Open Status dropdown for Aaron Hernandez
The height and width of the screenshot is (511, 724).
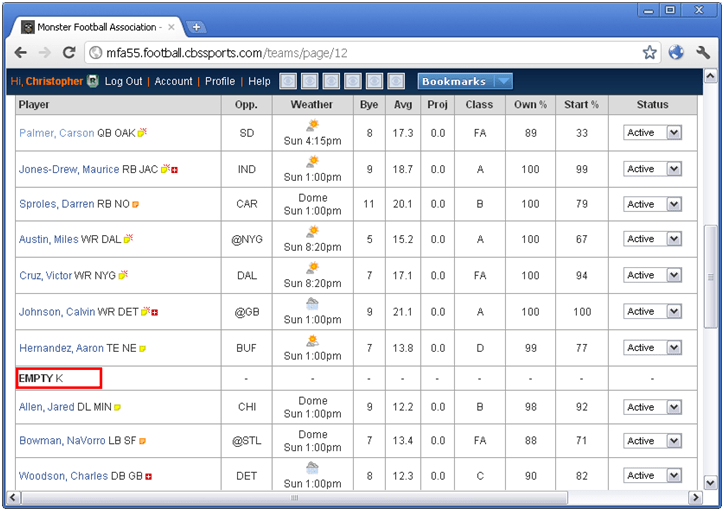pos(652,348)
